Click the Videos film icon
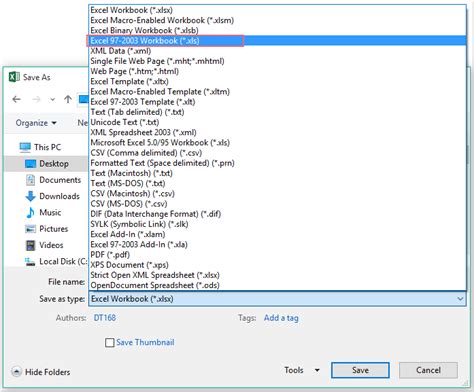Screen dimensions: 474x392 [30, 245]
